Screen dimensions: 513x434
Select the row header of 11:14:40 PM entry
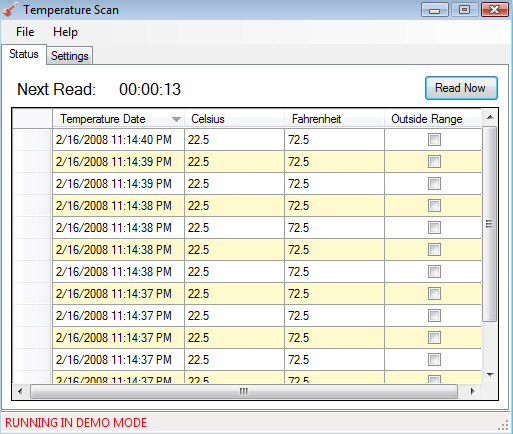(x=32, y=140)
